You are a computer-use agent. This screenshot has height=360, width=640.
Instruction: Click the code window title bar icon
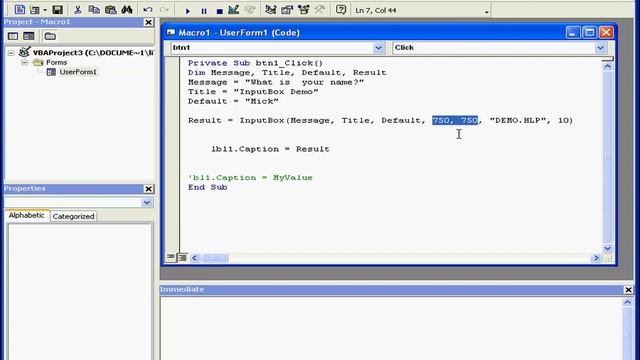point(171,32)
